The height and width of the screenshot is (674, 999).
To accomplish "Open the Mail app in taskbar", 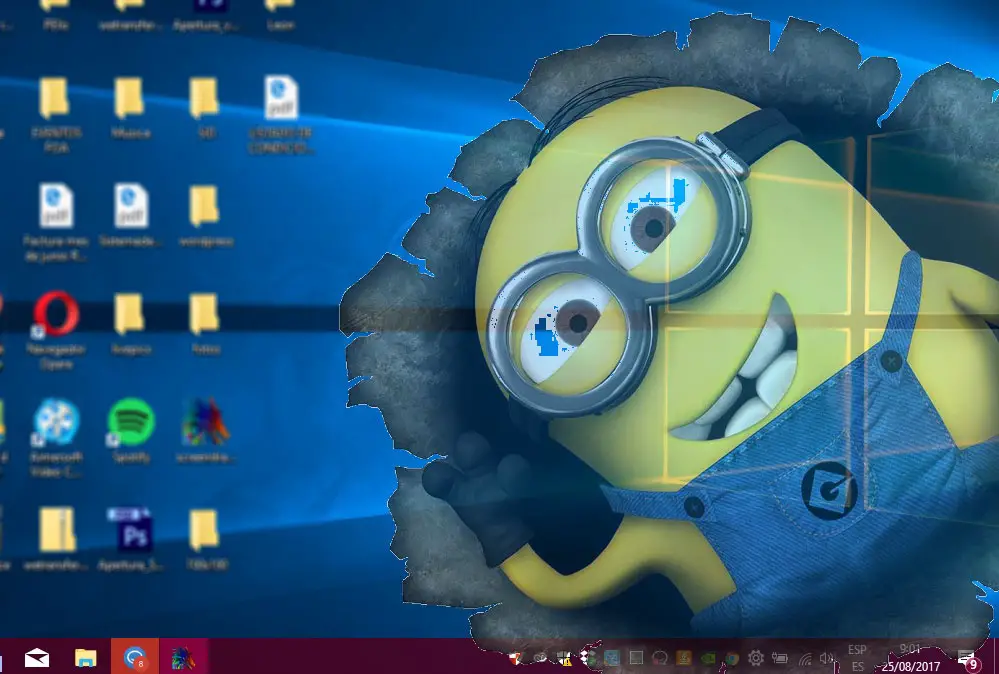I will [x=38, y=657].
